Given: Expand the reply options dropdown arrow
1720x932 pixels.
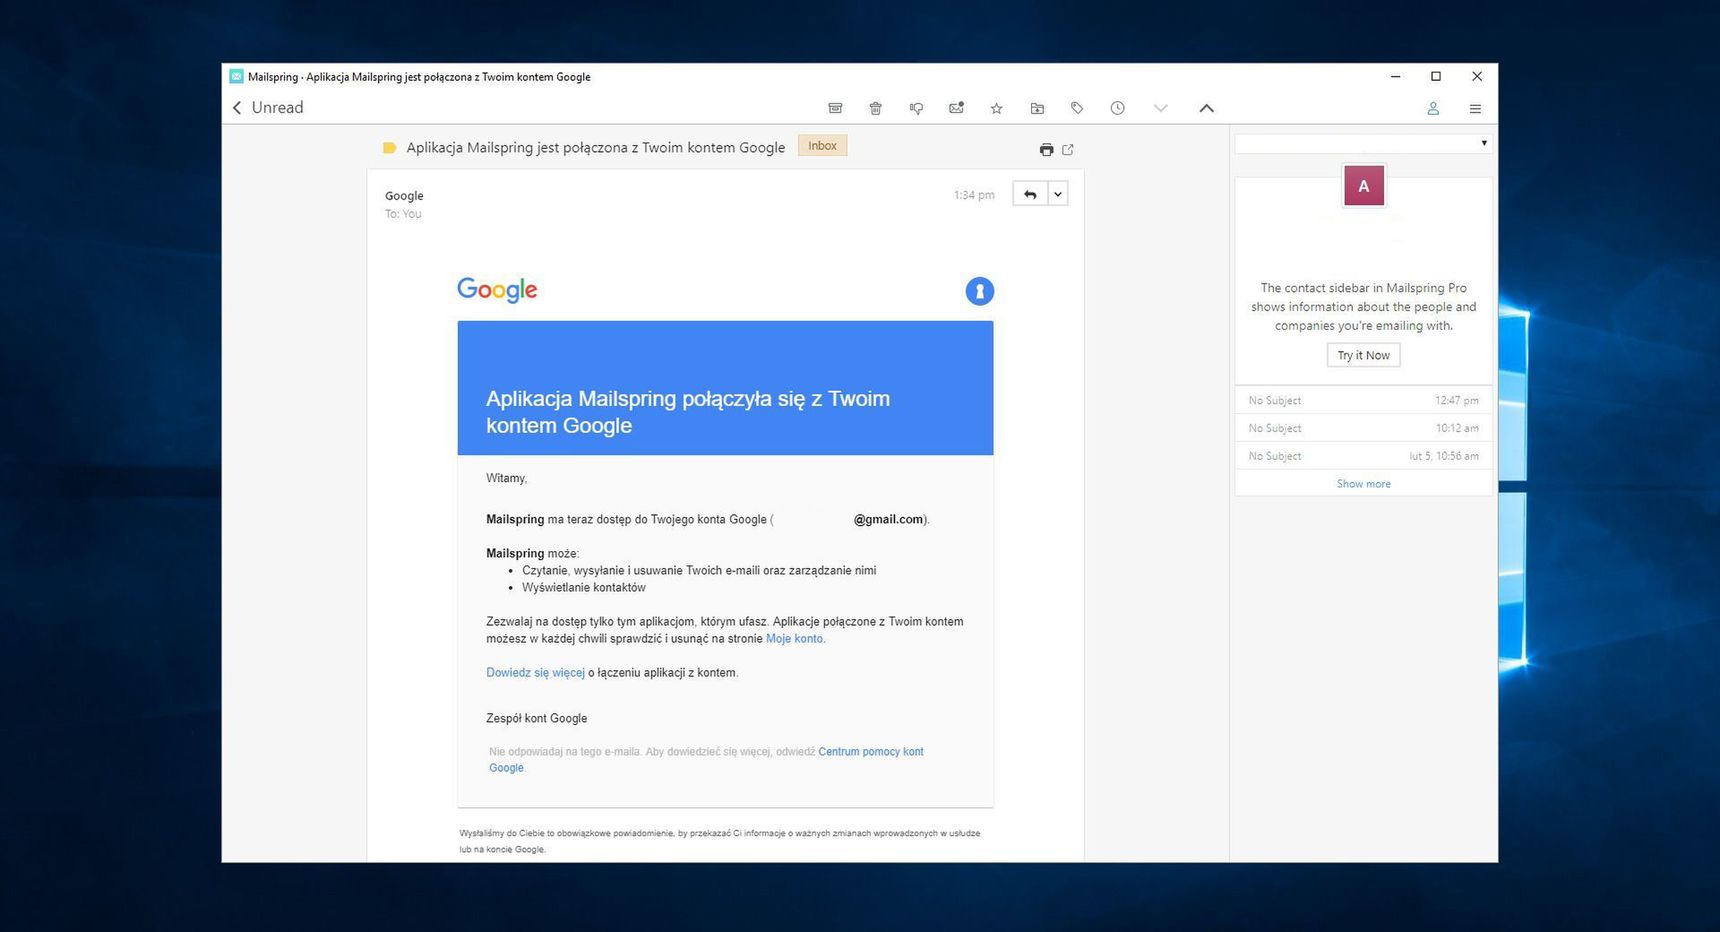Looking at the screenshot, I should 1058,194.
